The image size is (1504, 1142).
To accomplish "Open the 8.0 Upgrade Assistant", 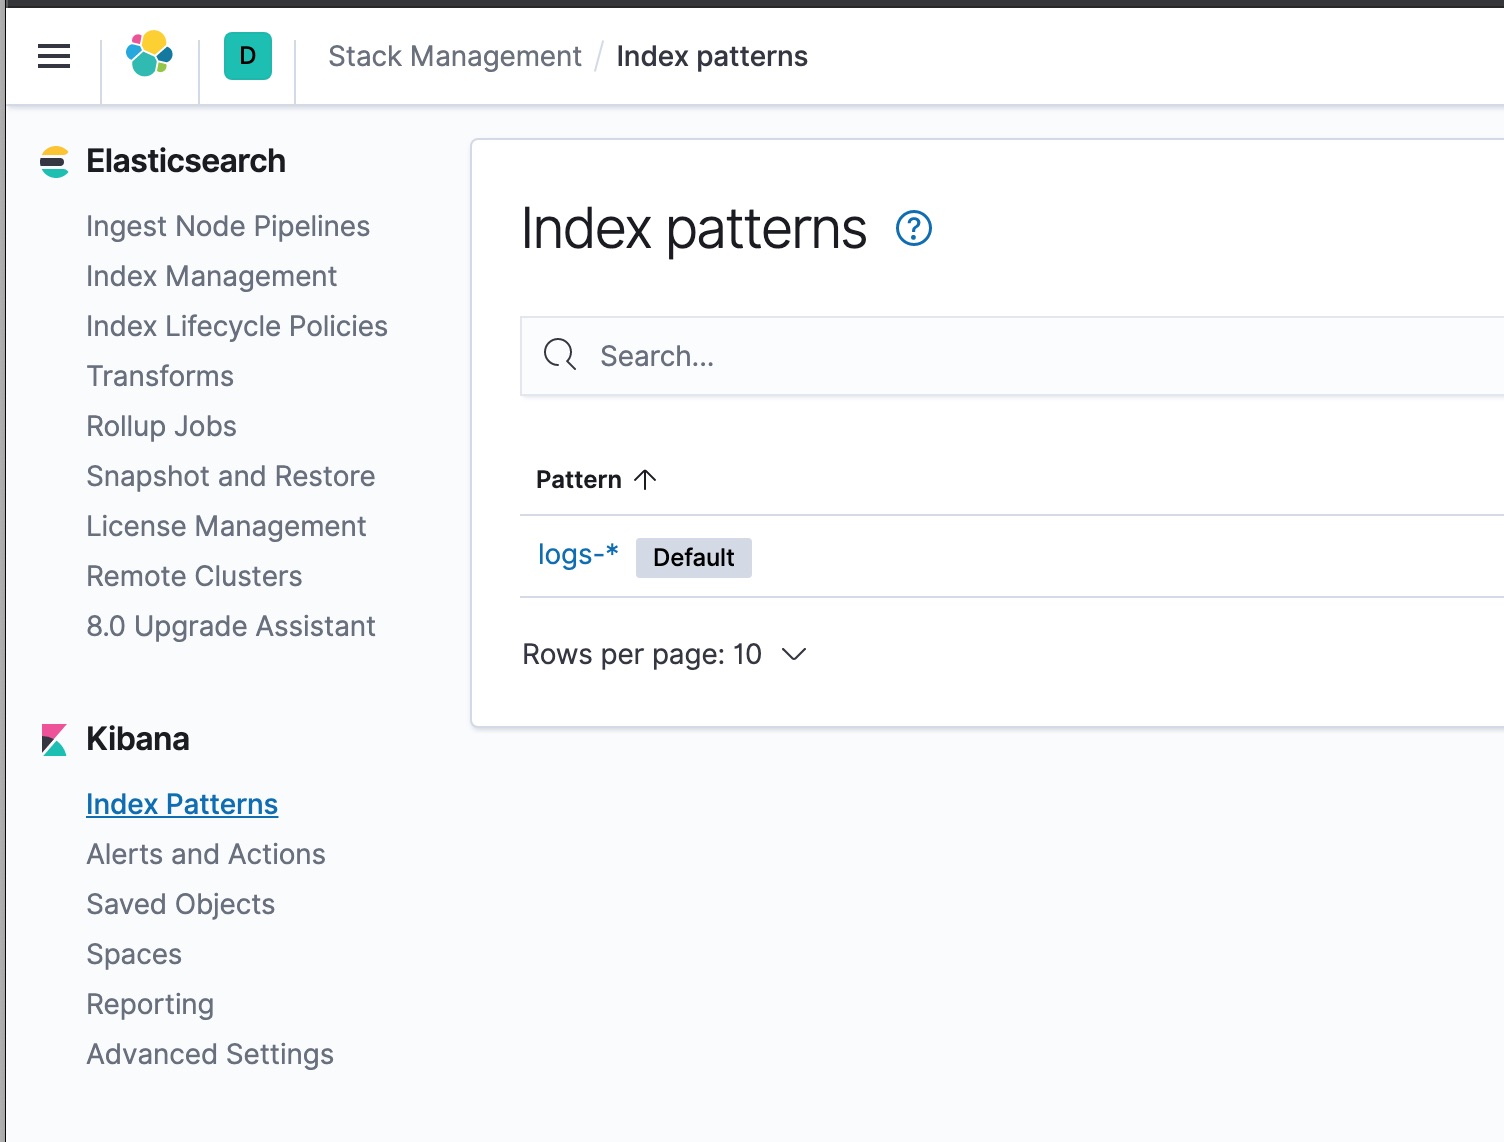I will point(230,626).
